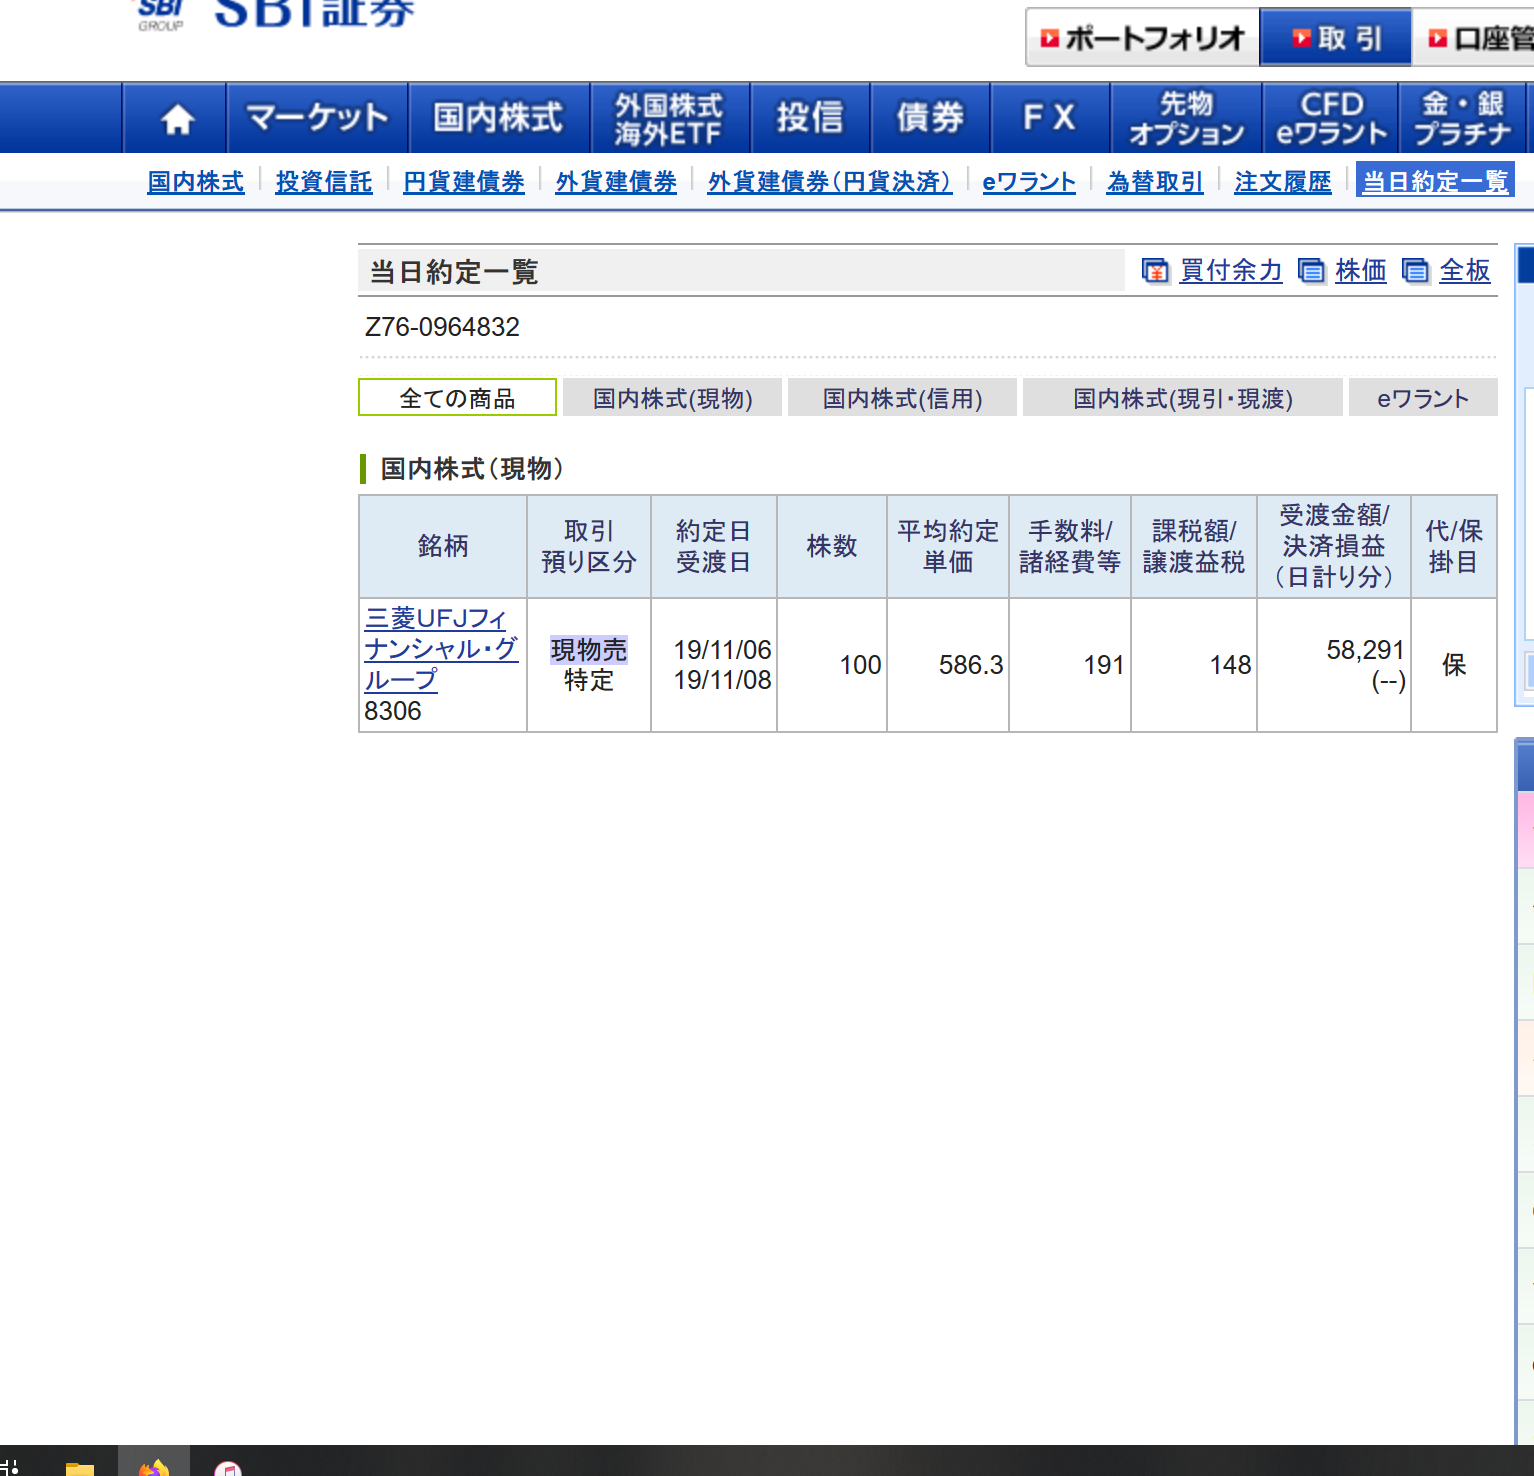Click the 保 custody cell
Image resolution: width=1534 pixels, height=1476 pixels.
pyautogui.click(x=1454, y=665)
